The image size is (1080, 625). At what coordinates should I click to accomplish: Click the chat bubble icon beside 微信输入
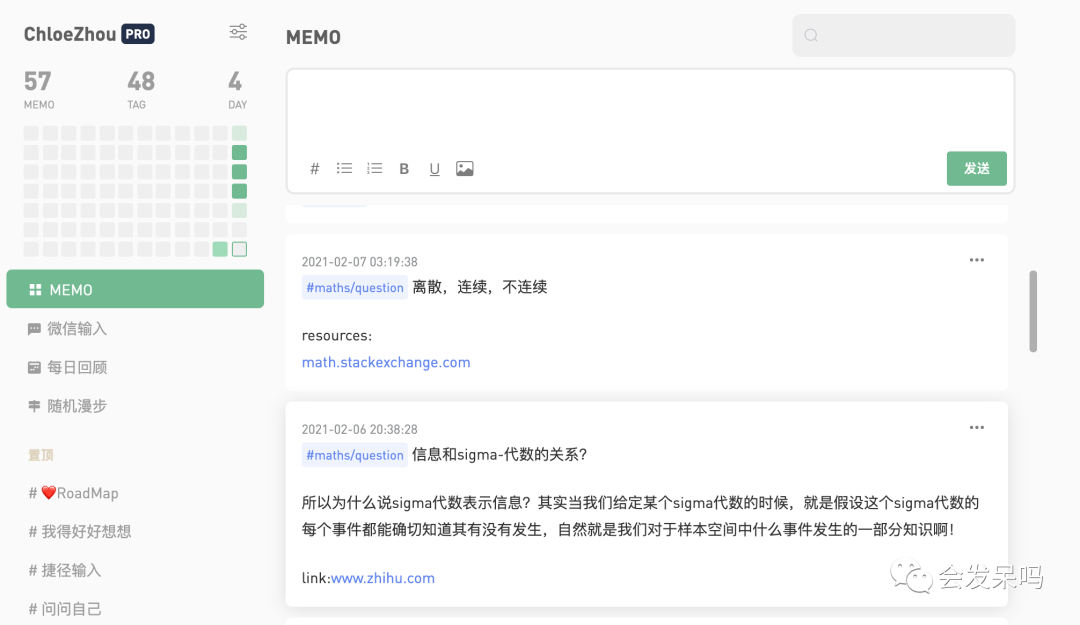click(x=34, y=329)
